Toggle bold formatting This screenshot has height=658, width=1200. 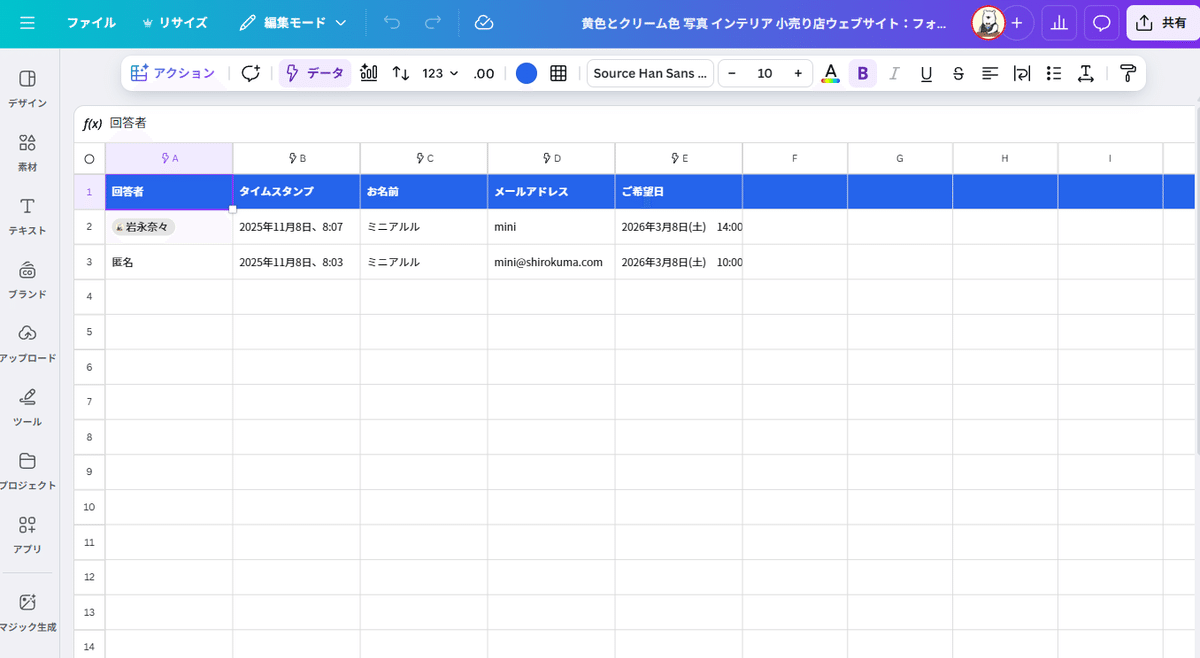[862, 73]
